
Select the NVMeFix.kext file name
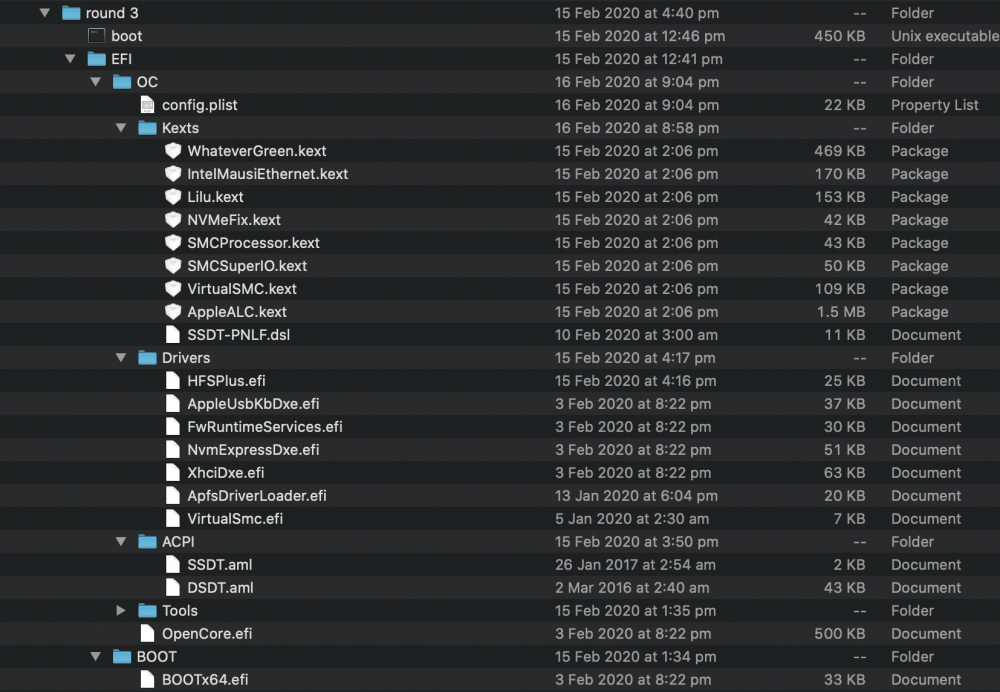(x=234, y=220)
